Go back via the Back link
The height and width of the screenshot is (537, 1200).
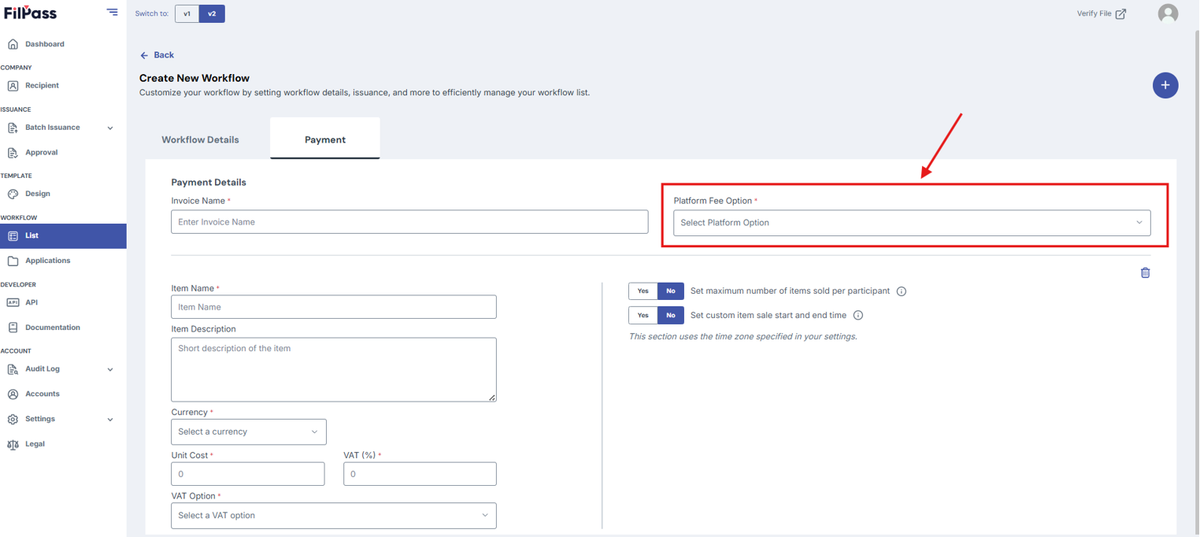pos(157,55)
